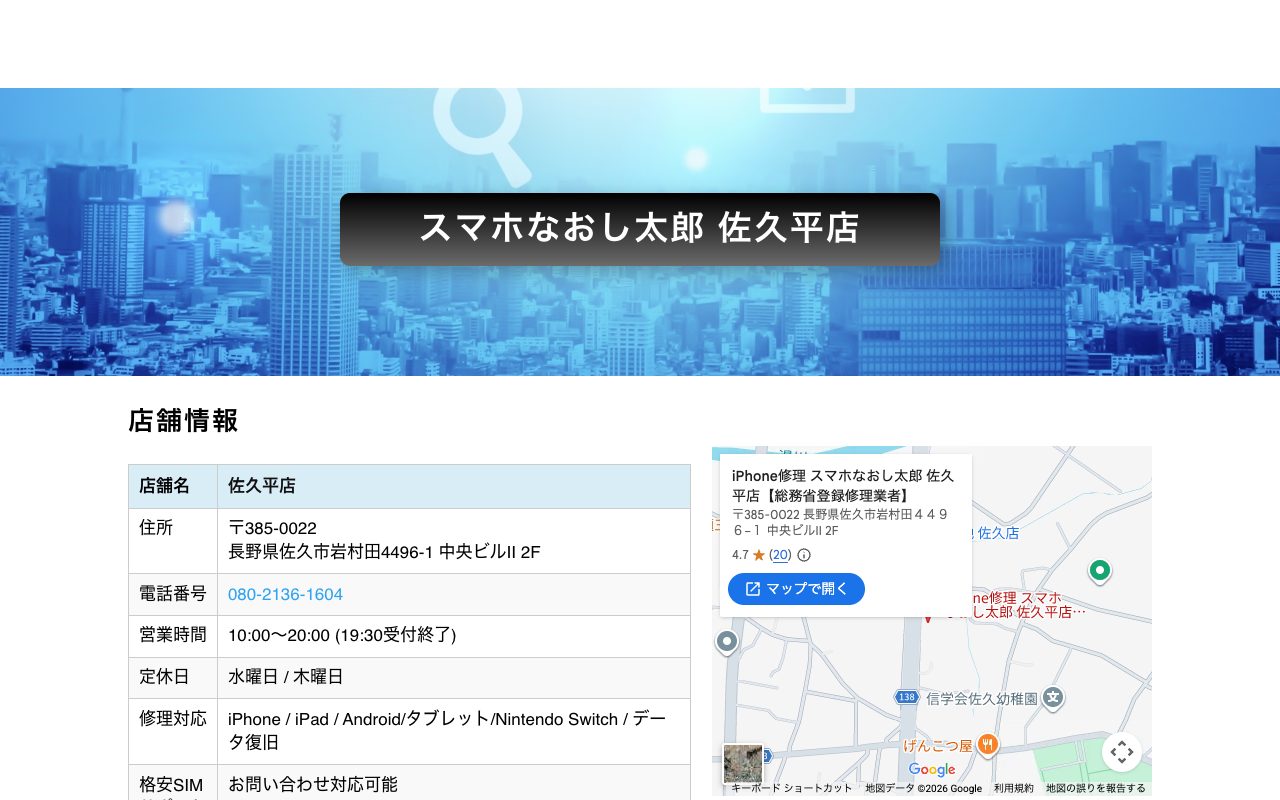Click the address 長野県佐久市岩村田4496-1 中央ビルII 2F
The height and width of the screenshot is (800, 1280).
coord(384,552)
